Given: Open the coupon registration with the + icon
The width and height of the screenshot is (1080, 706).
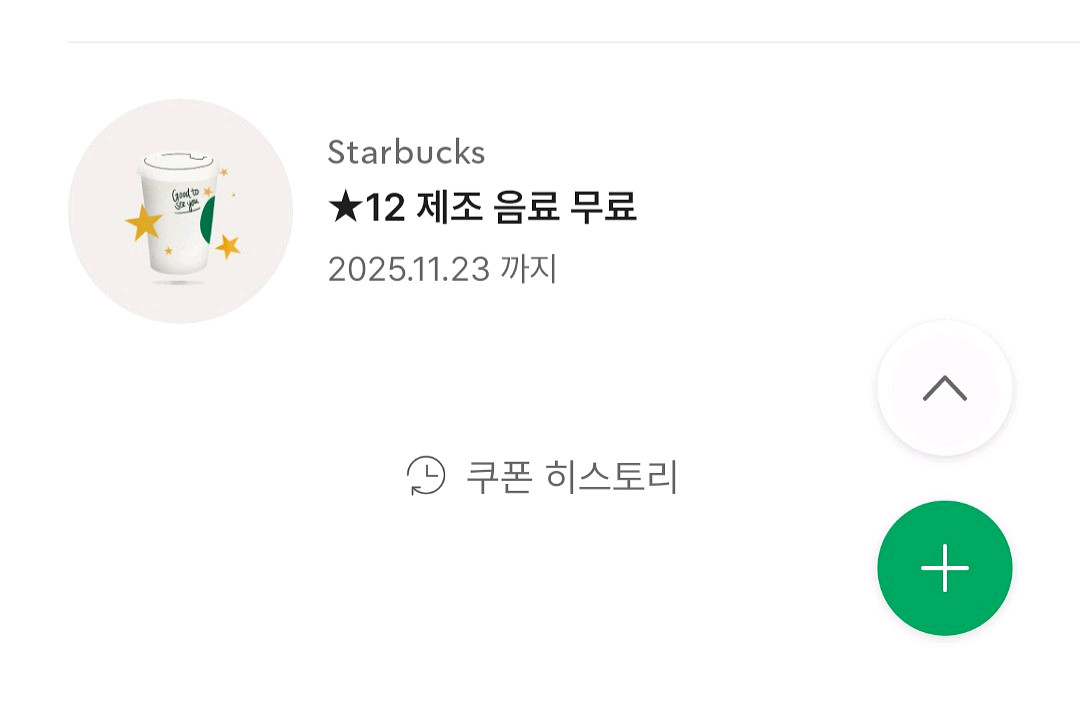Looking at the screenshot, I should point(943,567).
